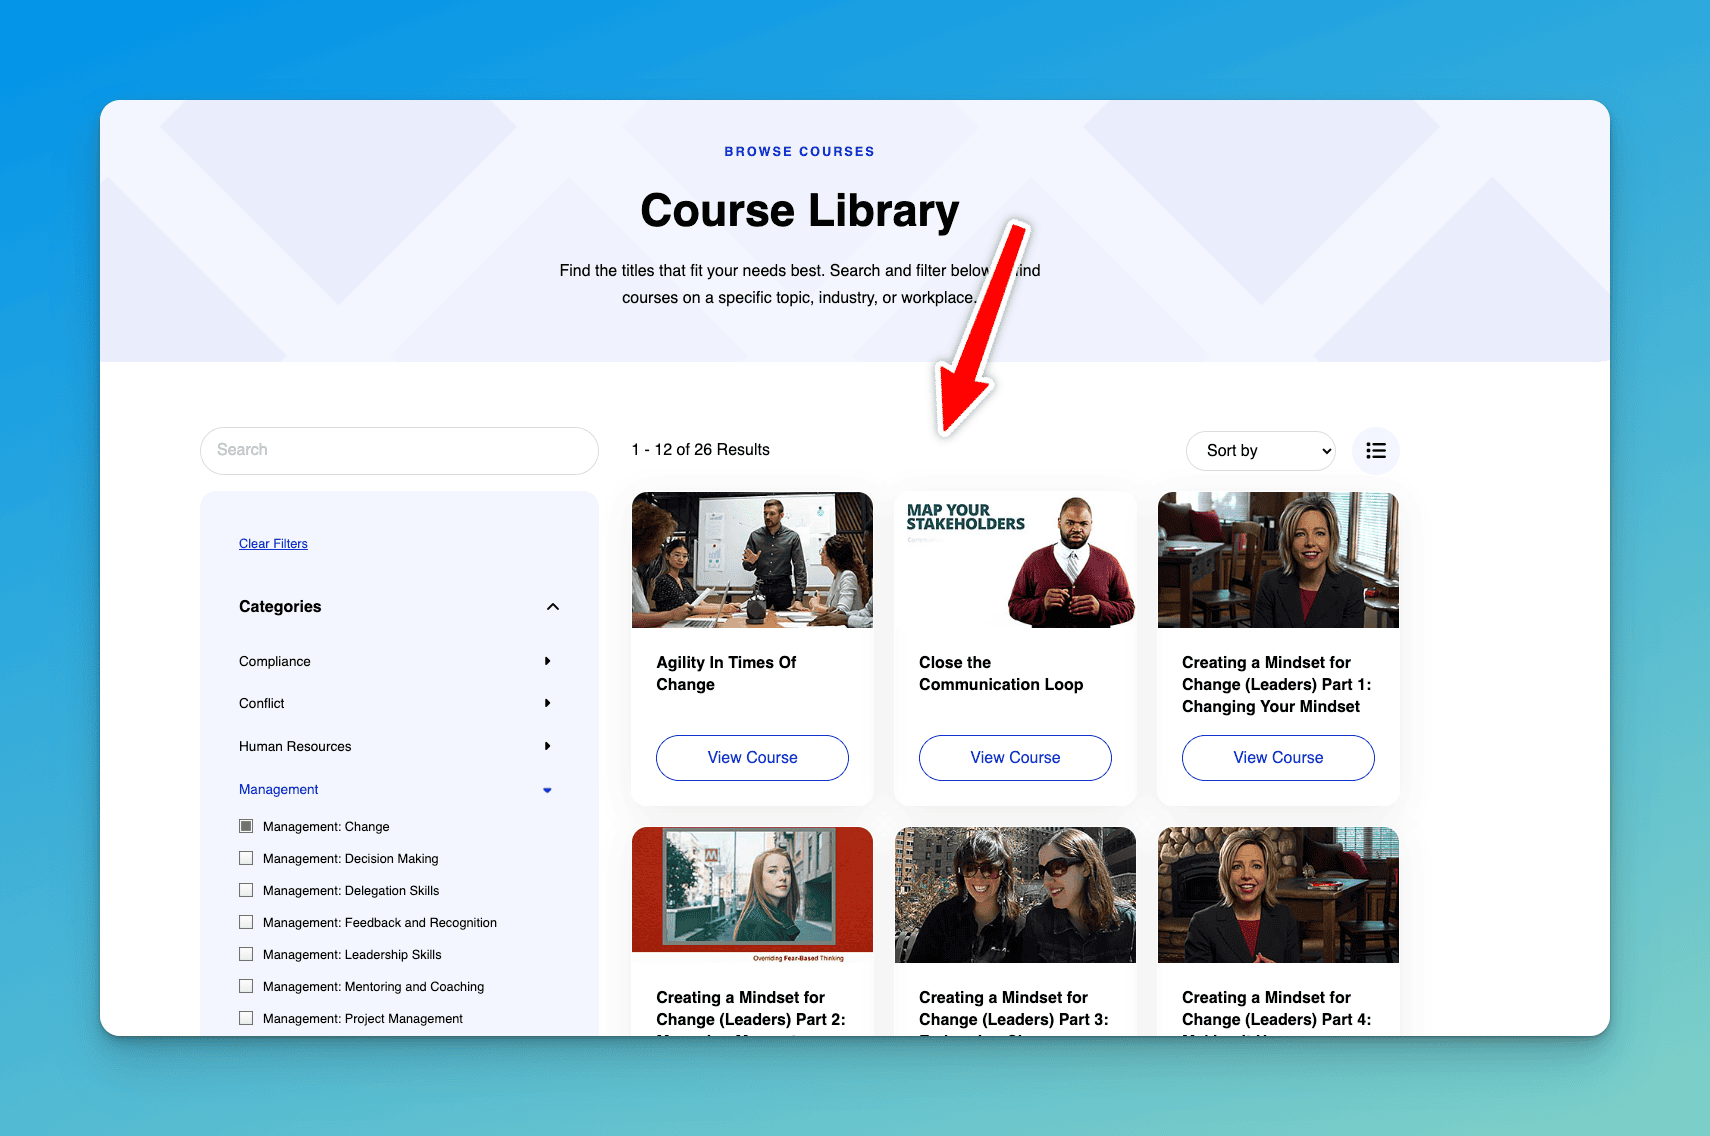Check Management: Mentoring and Coaching filter

click(246, 986)
